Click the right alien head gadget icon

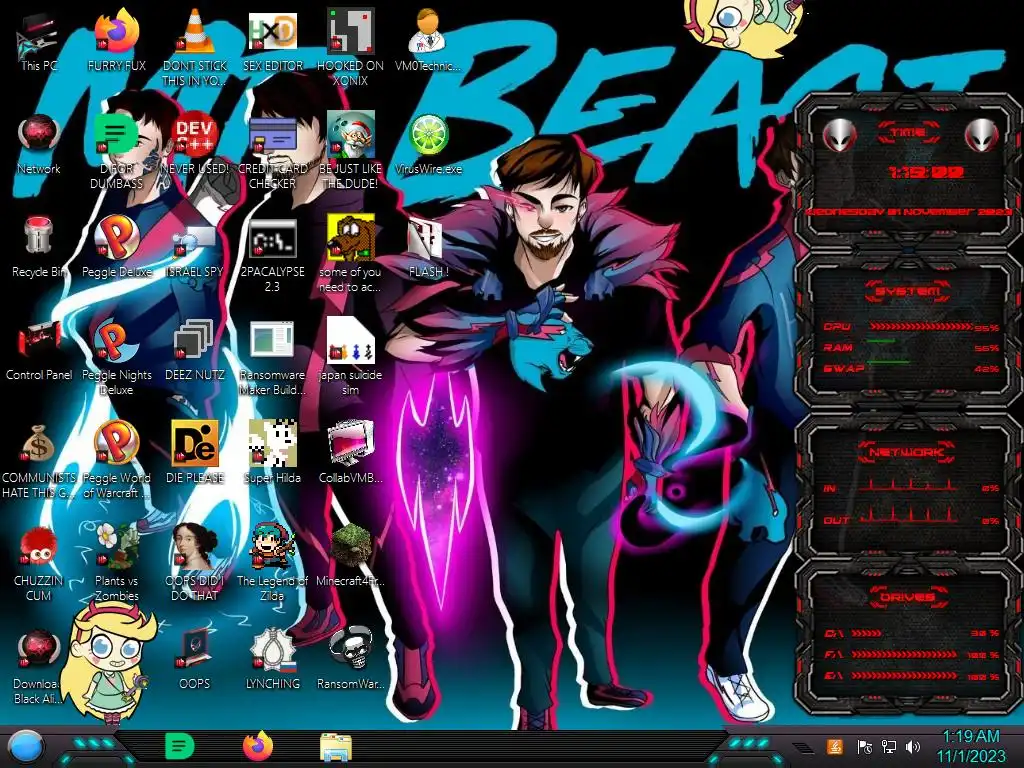(x=982, y=135)
